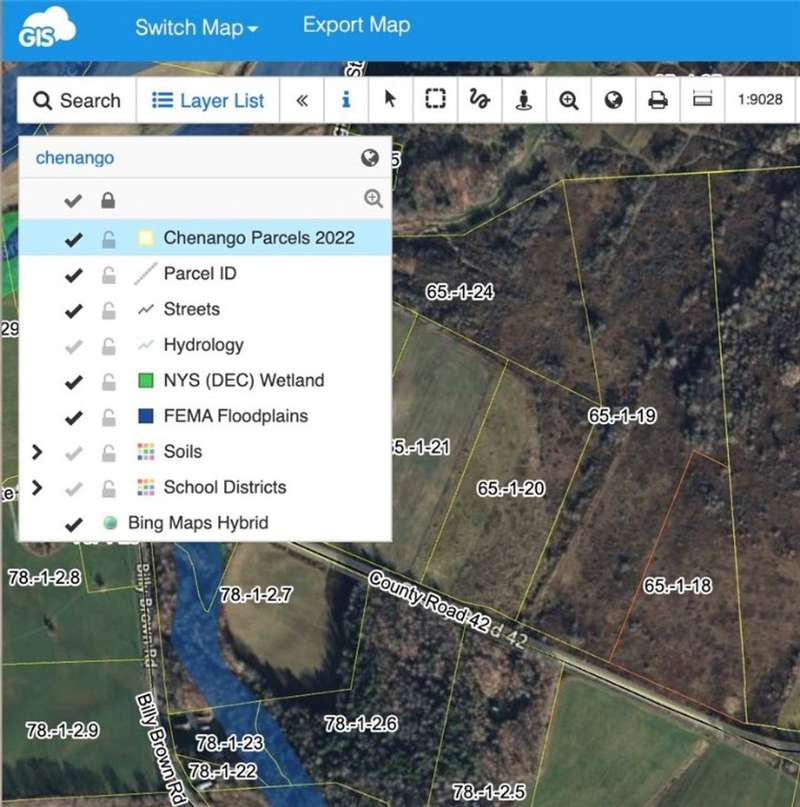Open the Switch Map dropdown

click(196, 28)
